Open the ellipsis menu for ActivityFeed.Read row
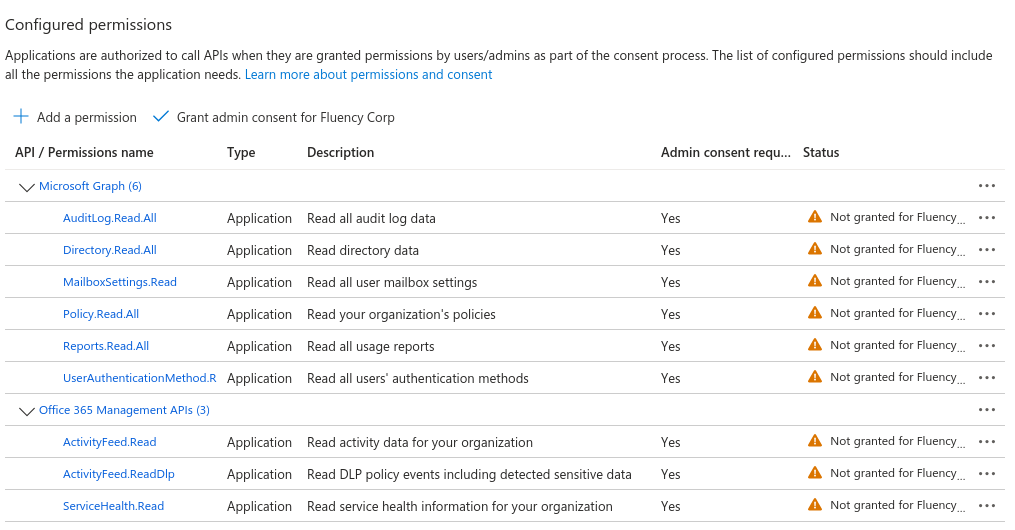The image size is (1015, 530). click(x=987, y=442)
